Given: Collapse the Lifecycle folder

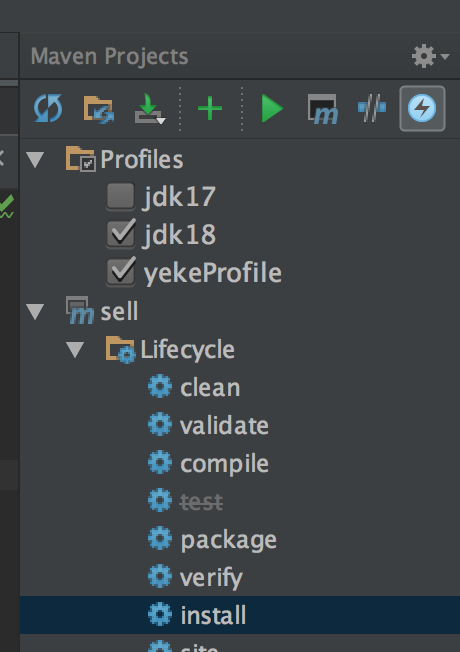Looking at the screenshot, I should click(x=75, y=350).
